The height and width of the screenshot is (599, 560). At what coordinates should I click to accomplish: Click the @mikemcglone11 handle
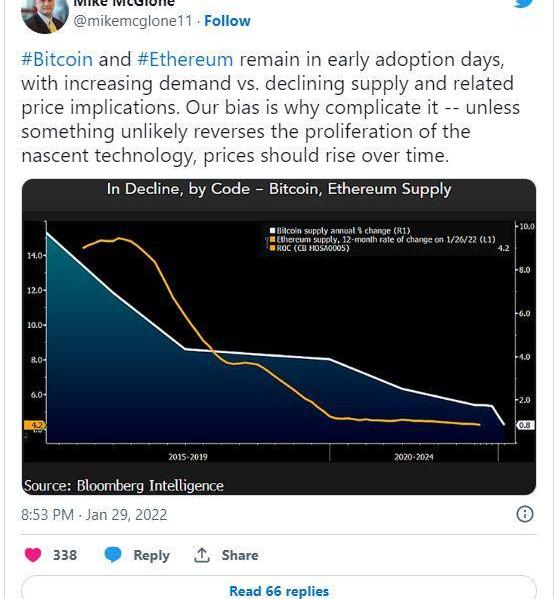[133, 21]
